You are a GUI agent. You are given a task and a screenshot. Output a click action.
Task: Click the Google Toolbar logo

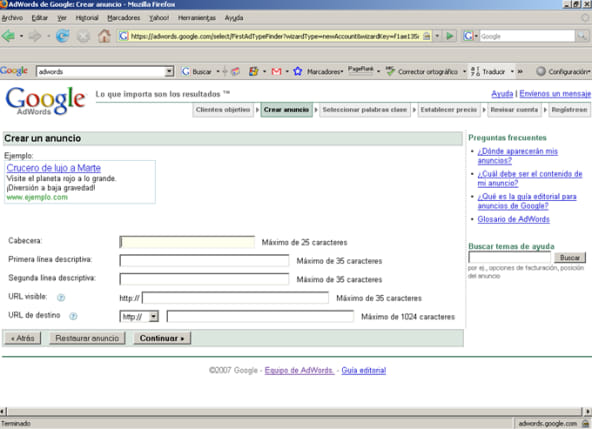pos(14,71)
